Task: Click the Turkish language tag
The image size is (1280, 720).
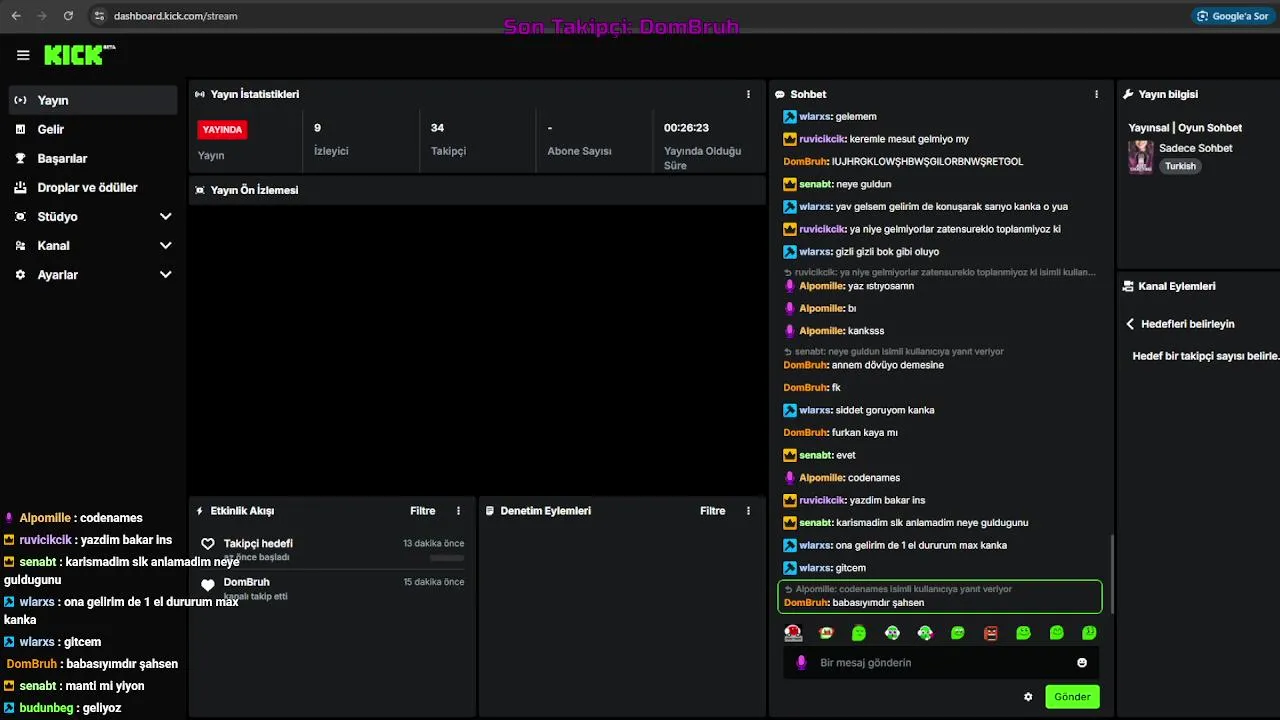Action: tap(1180, 166)
